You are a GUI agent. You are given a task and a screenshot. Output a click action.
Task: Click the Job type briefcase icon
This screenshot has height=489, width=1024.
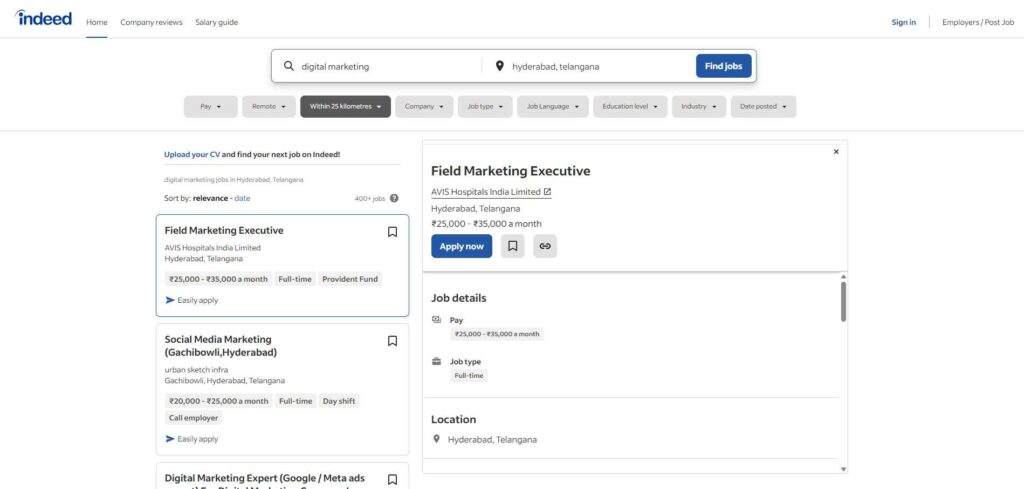[x=437, y=361]
